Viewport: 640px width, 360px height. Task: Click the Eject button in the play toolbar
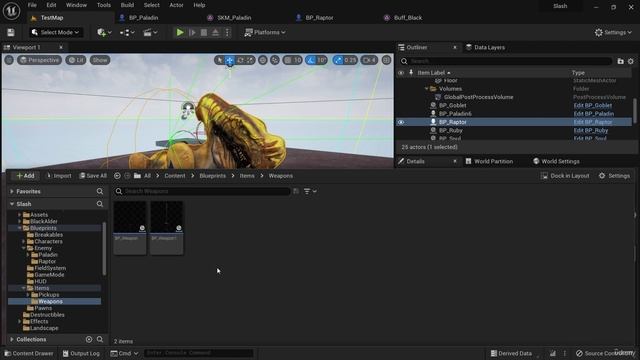point(215,32)
